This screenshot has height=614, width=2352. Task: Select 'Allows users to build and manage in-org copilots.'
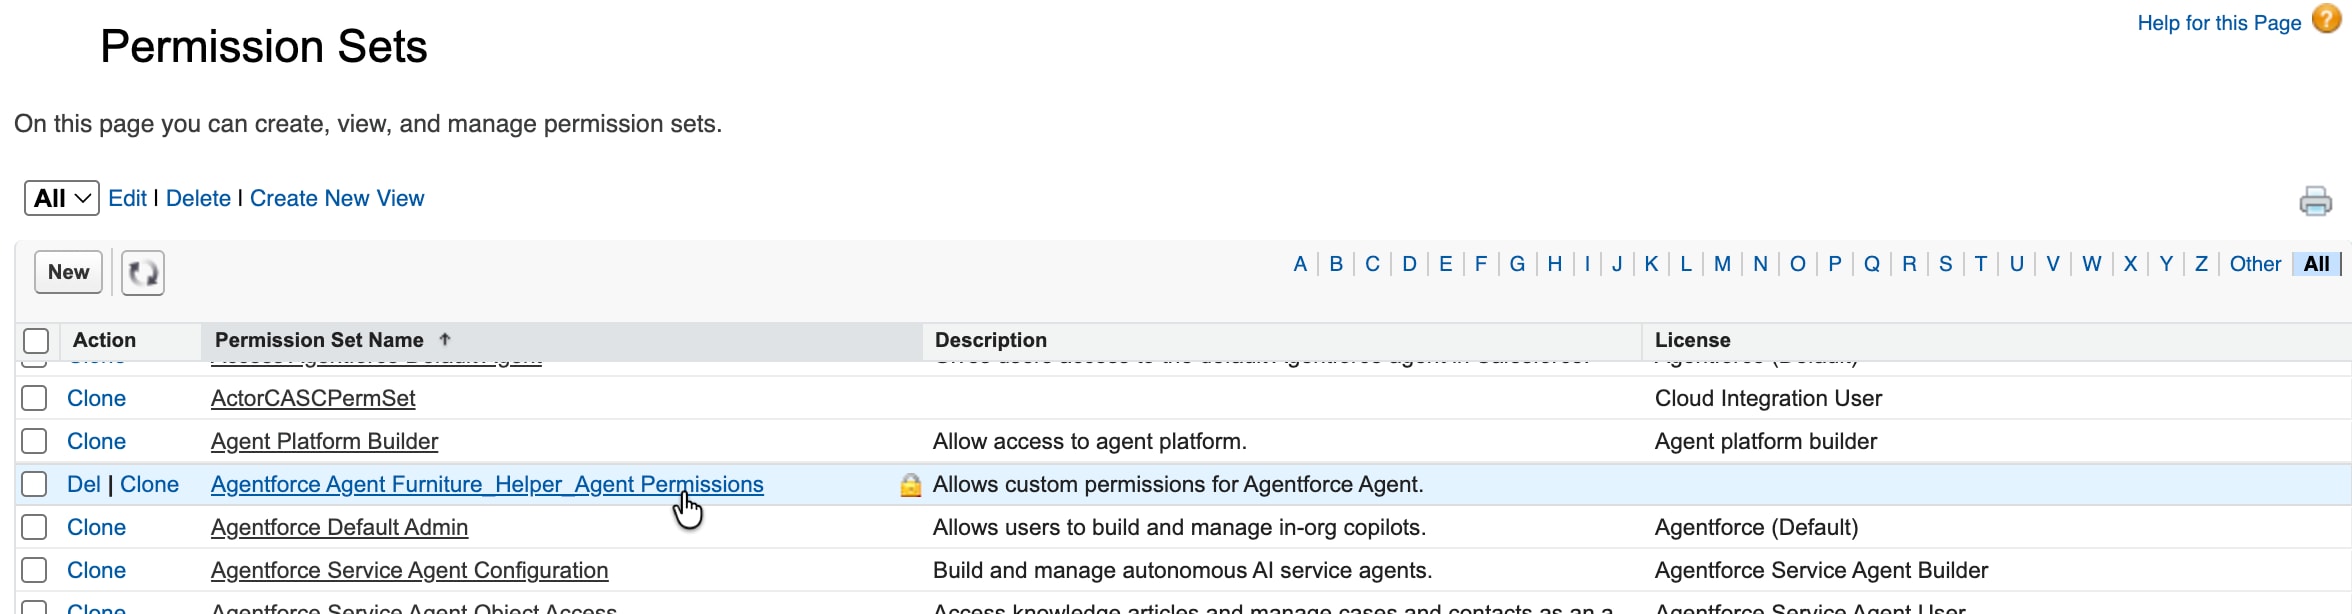(x=1179, y=527)
